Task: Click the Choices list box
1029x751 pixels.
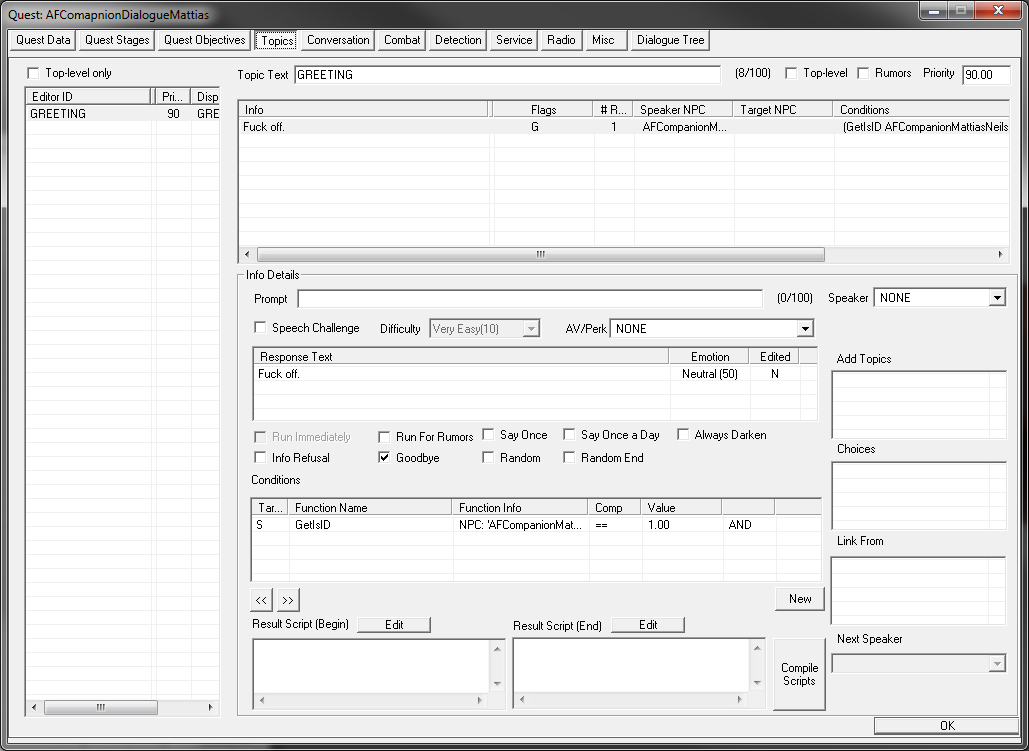Action: coord(918,495)
